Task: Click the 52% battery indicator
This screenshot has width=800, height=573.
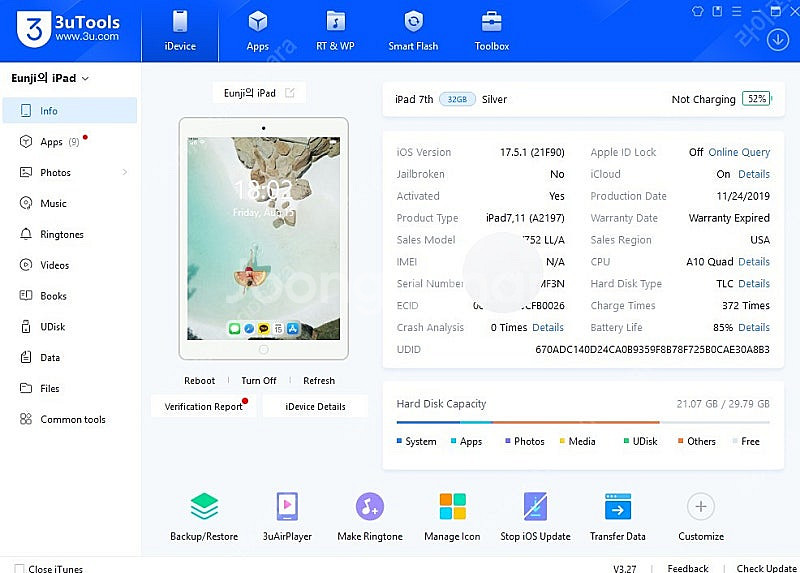Action: click(757, 98)
